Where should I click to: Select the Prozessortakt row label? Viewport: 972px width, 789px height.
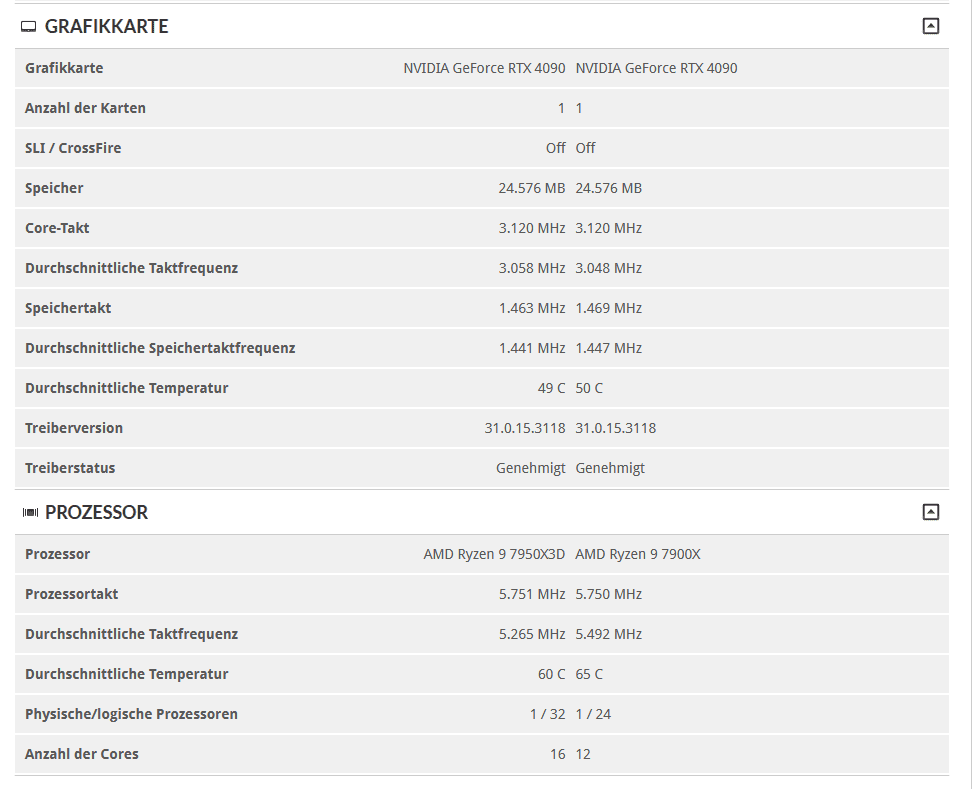(x=71, y=594)
